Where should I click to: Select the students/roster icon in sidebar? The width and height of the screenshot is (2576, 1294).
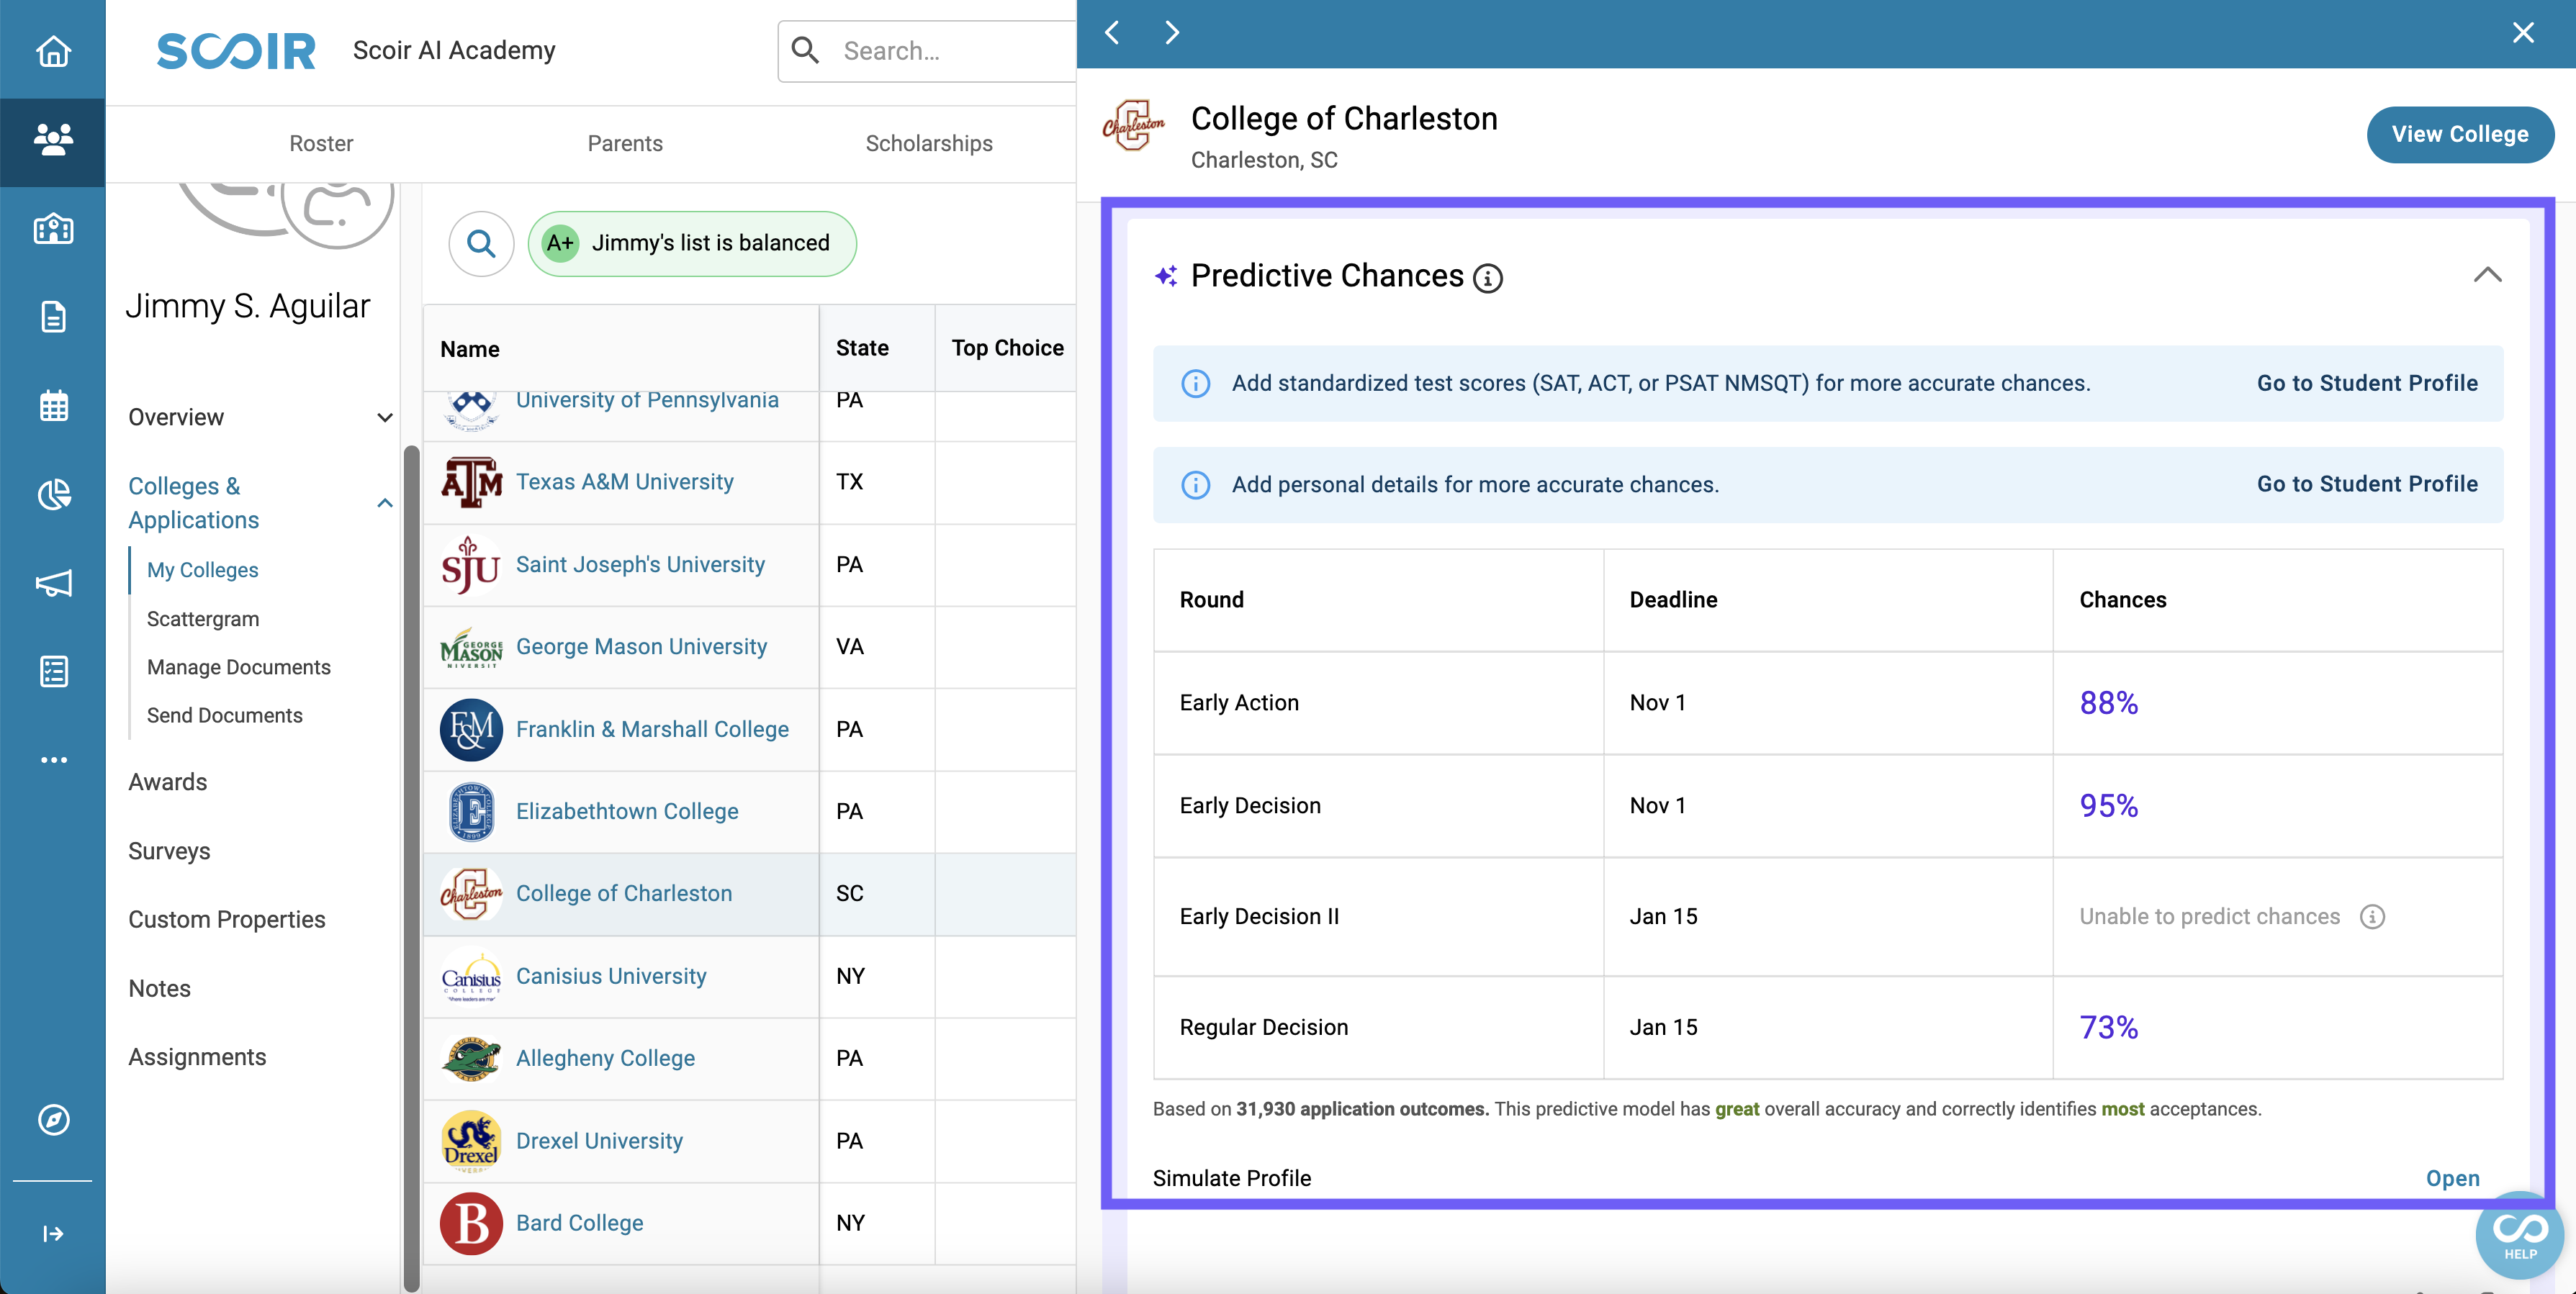(51, 137)
